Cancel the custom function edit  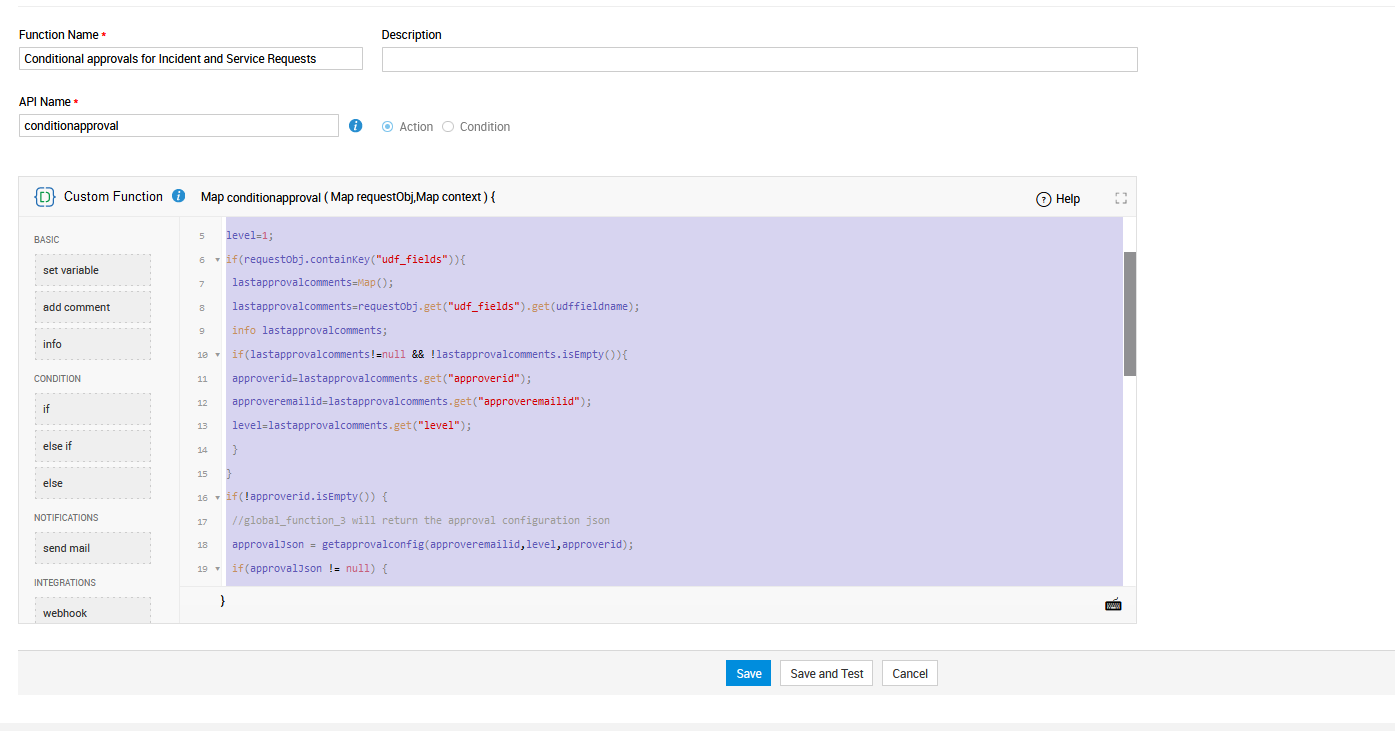pos(910,674)
